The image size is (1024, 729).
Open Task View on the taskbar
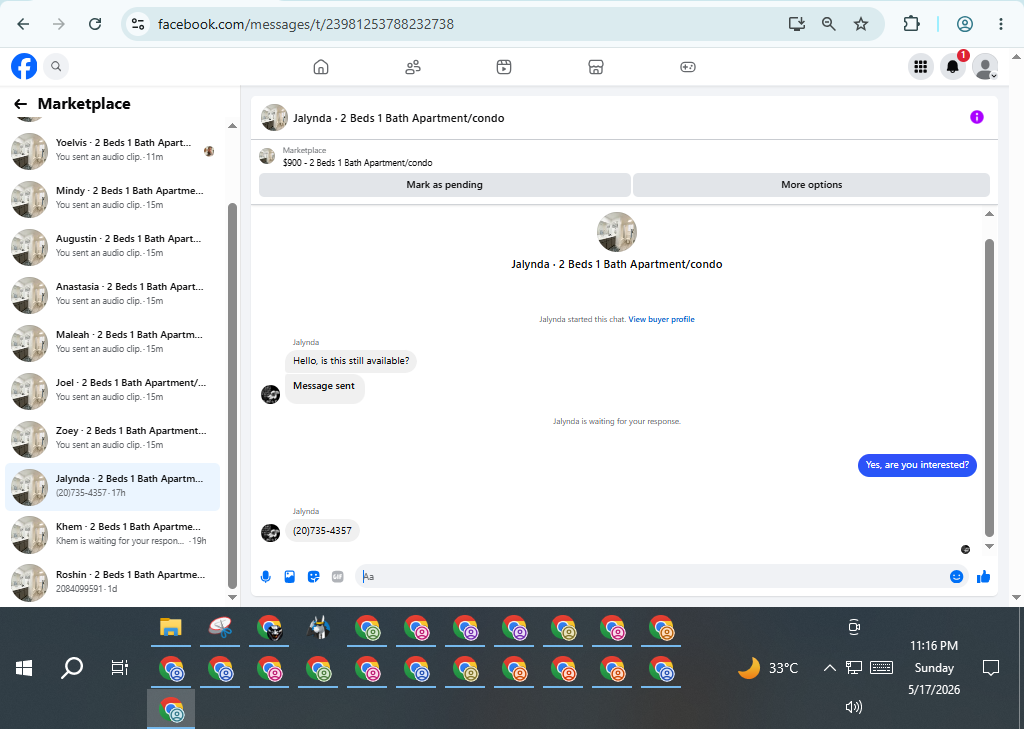click(x=120, y=668)
